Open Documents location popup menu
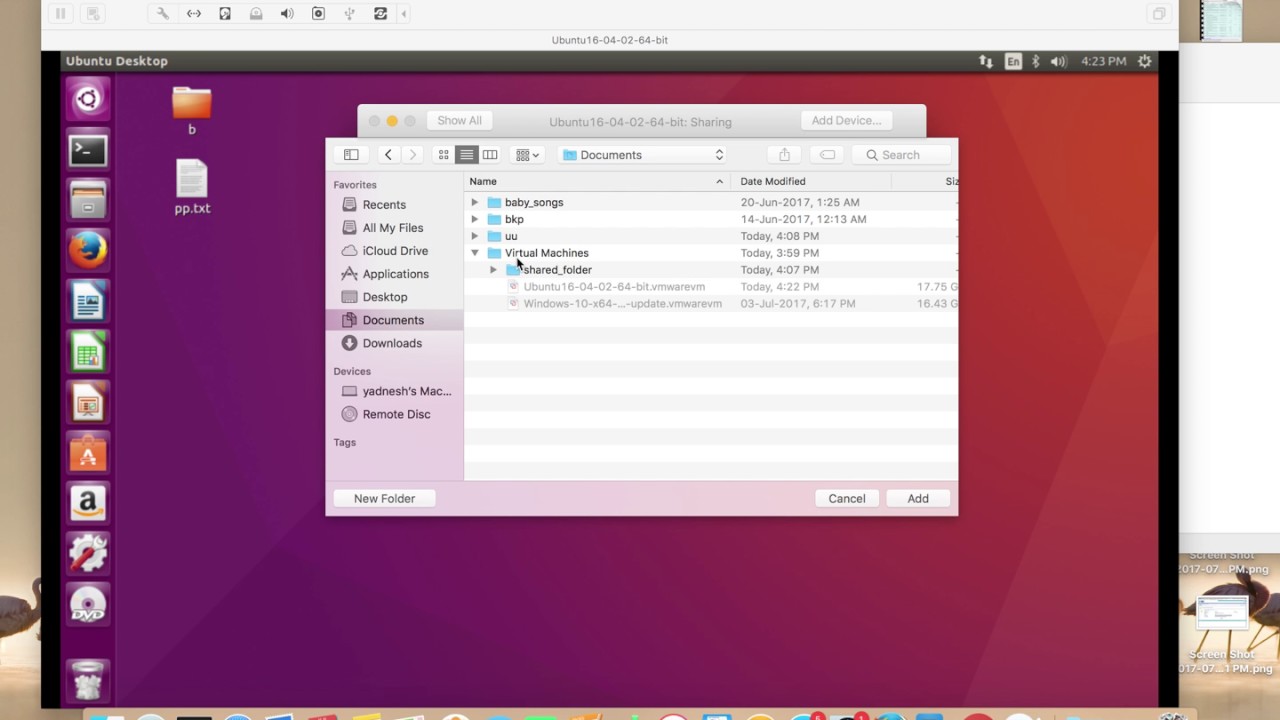This screenshot has width=1280, height=720. tap(642, 155)
